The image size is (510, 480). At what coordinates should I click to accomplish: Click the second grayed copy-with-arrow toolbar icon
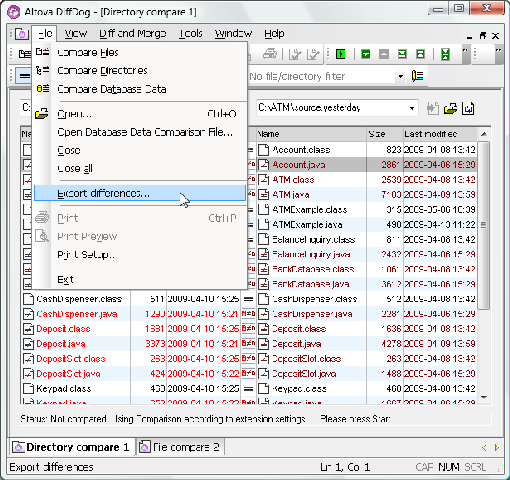pyautogui.click(x=313, y=54)
